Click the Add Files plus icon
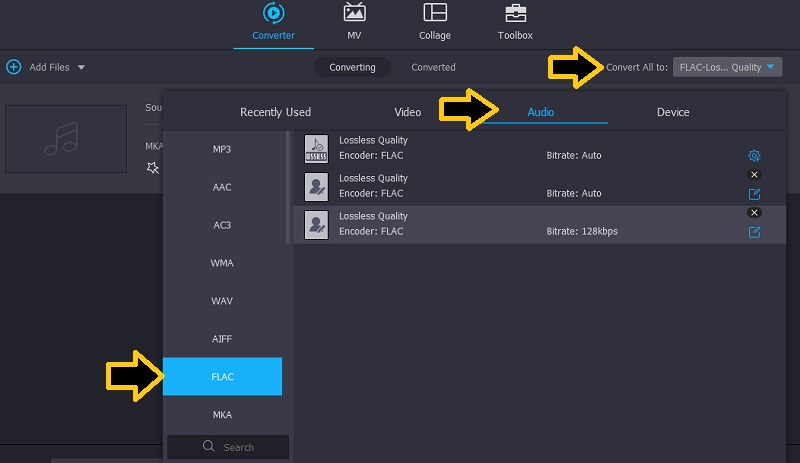 coord(13,67)
